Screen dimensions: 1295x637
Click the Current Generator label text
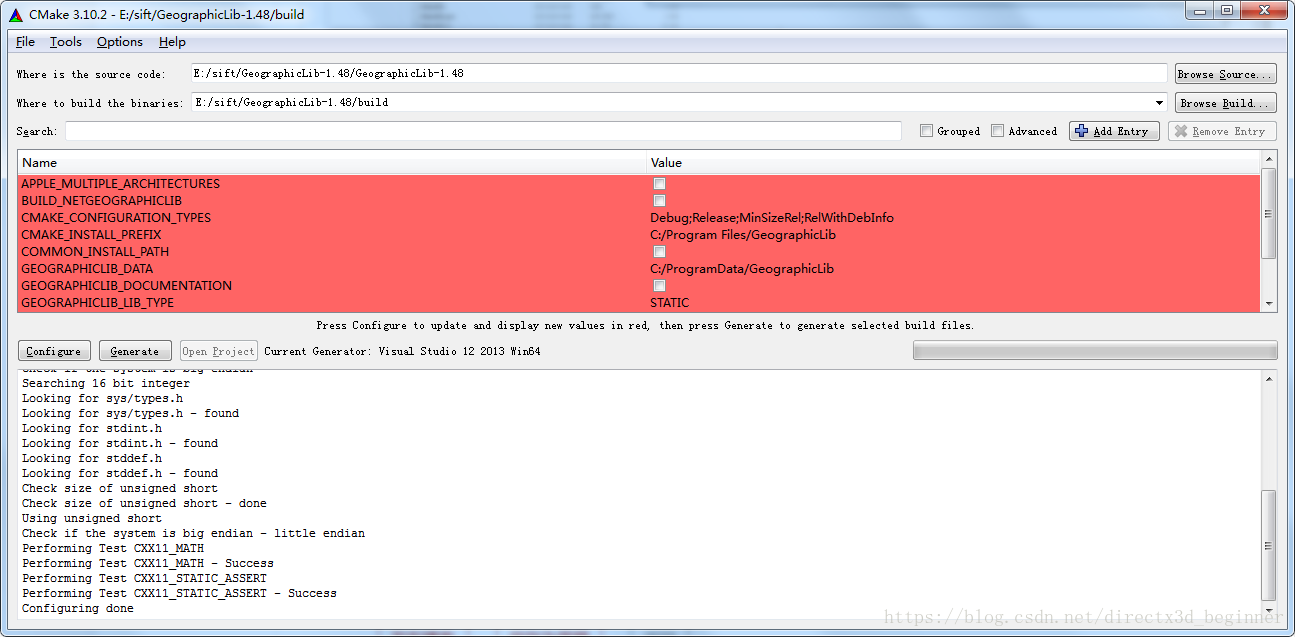(x=402, y=351)
